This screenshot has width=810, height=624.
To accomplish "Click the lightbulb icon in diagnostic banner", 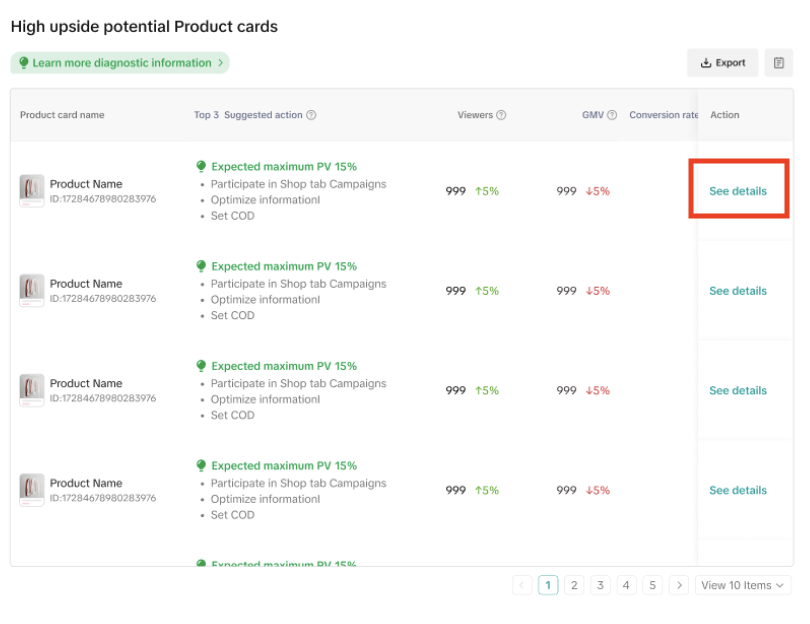I will pyautogui.click(x=24, y=63).
